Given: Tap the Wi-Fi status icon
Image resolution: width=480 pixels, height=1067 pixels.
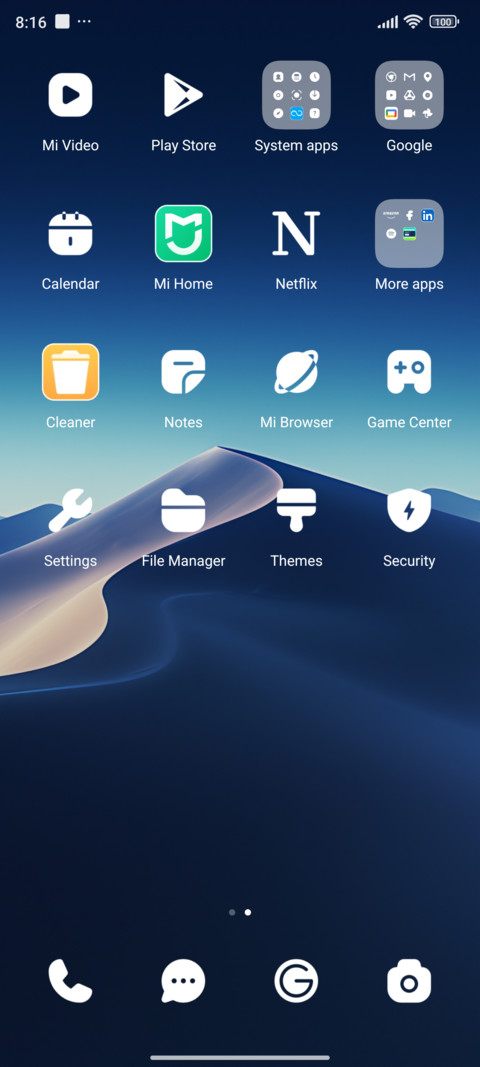Looking at the screenshot, I should (x=413, y=22).
